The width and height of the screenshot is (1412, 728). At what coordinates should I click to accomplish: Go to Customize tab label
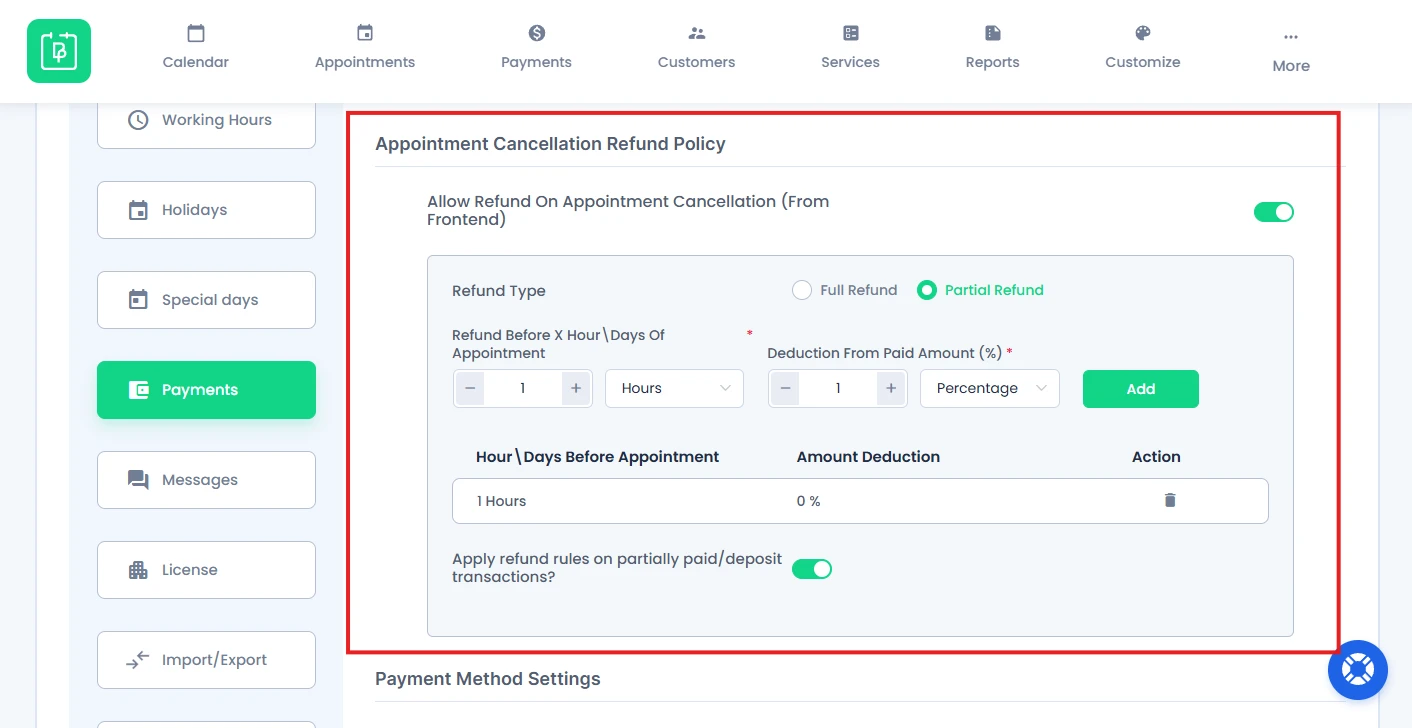pos(1143,62)
